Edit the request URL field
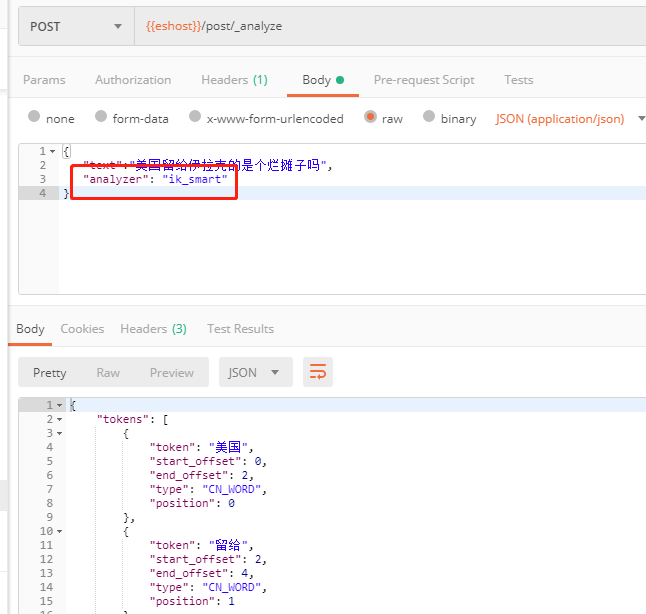Viewport: 646px width, 614px height. pos(390,26)
